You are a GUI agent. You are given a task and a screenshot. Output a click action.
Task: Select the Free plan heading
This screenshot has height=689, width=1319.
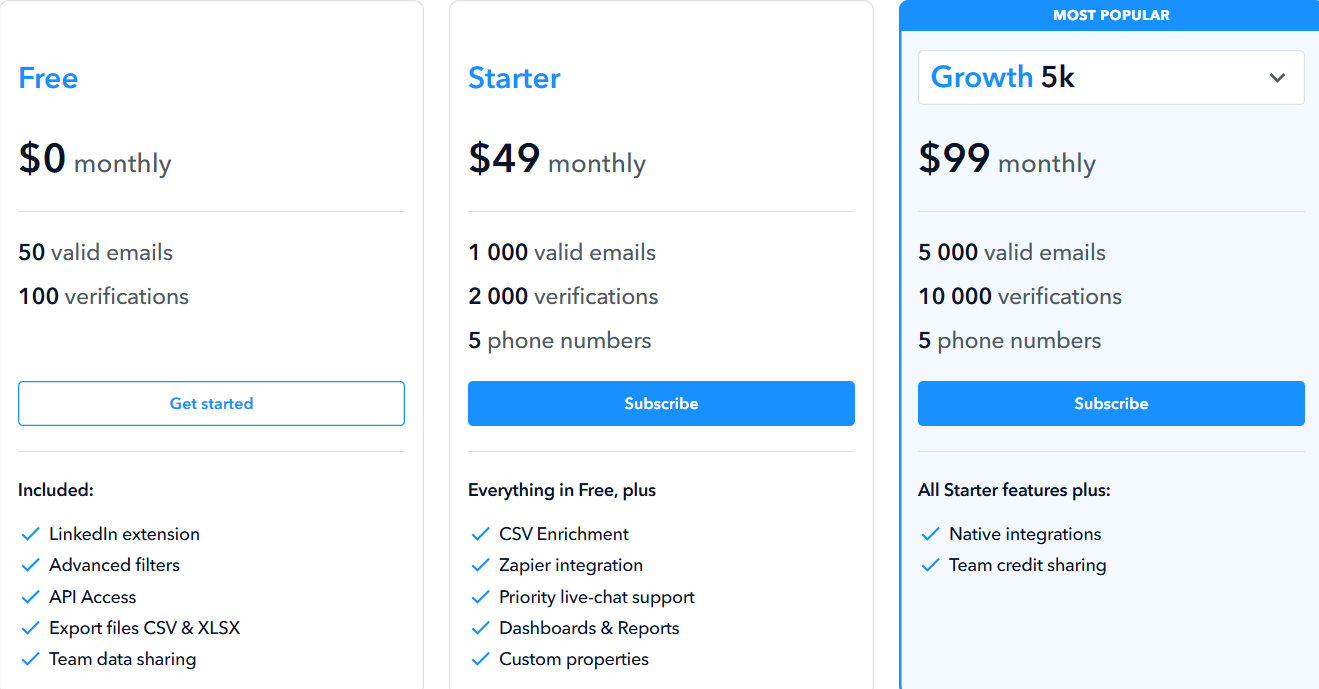point(48,78)
